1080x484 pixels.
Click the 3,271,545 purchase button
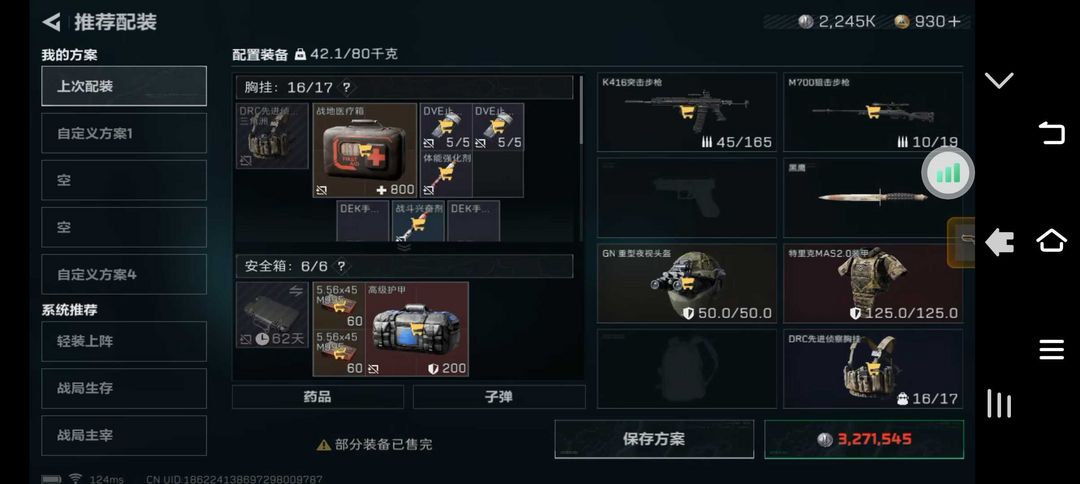[x=864, y=439]
